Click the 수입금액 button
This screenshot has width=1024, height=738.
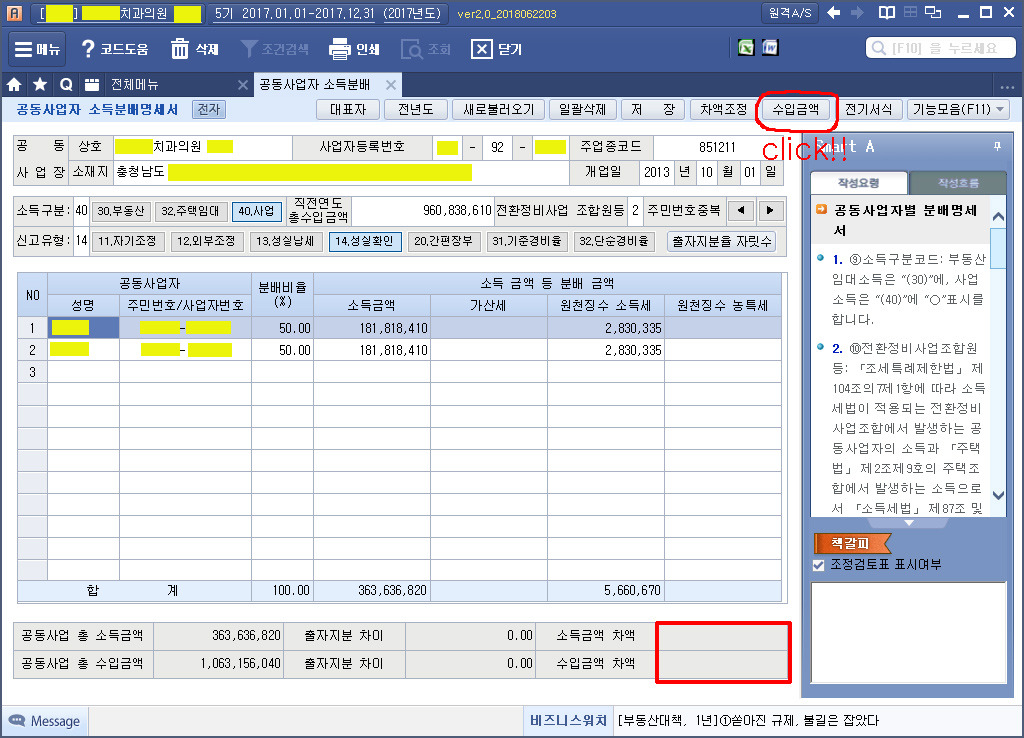pyautogui.click(x=795, y=110)
